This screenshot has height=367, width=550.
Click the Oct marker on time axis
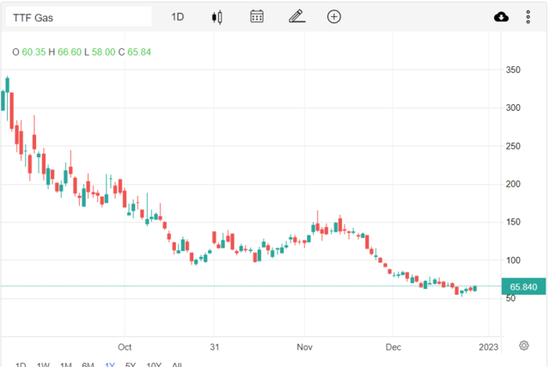point(125,347)
